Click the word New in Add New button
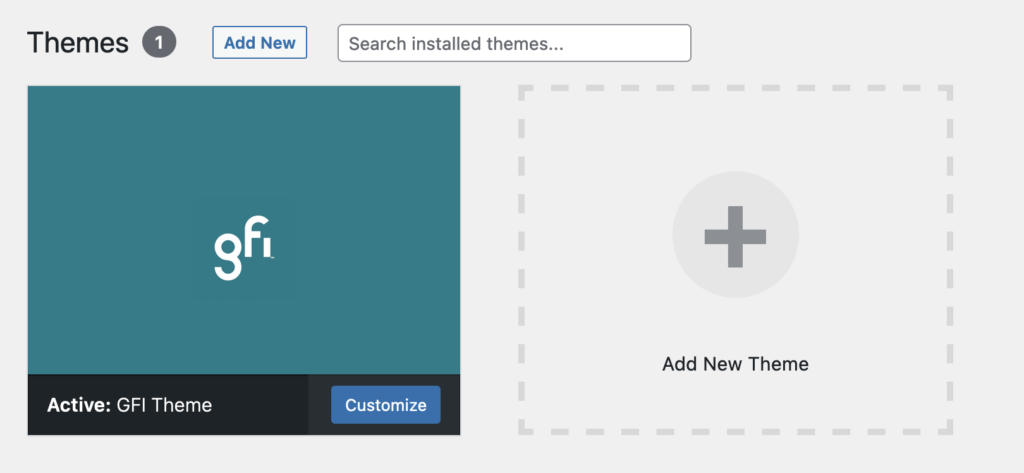The height and width of the screenshot is (473, 1024). coord(278,43)
